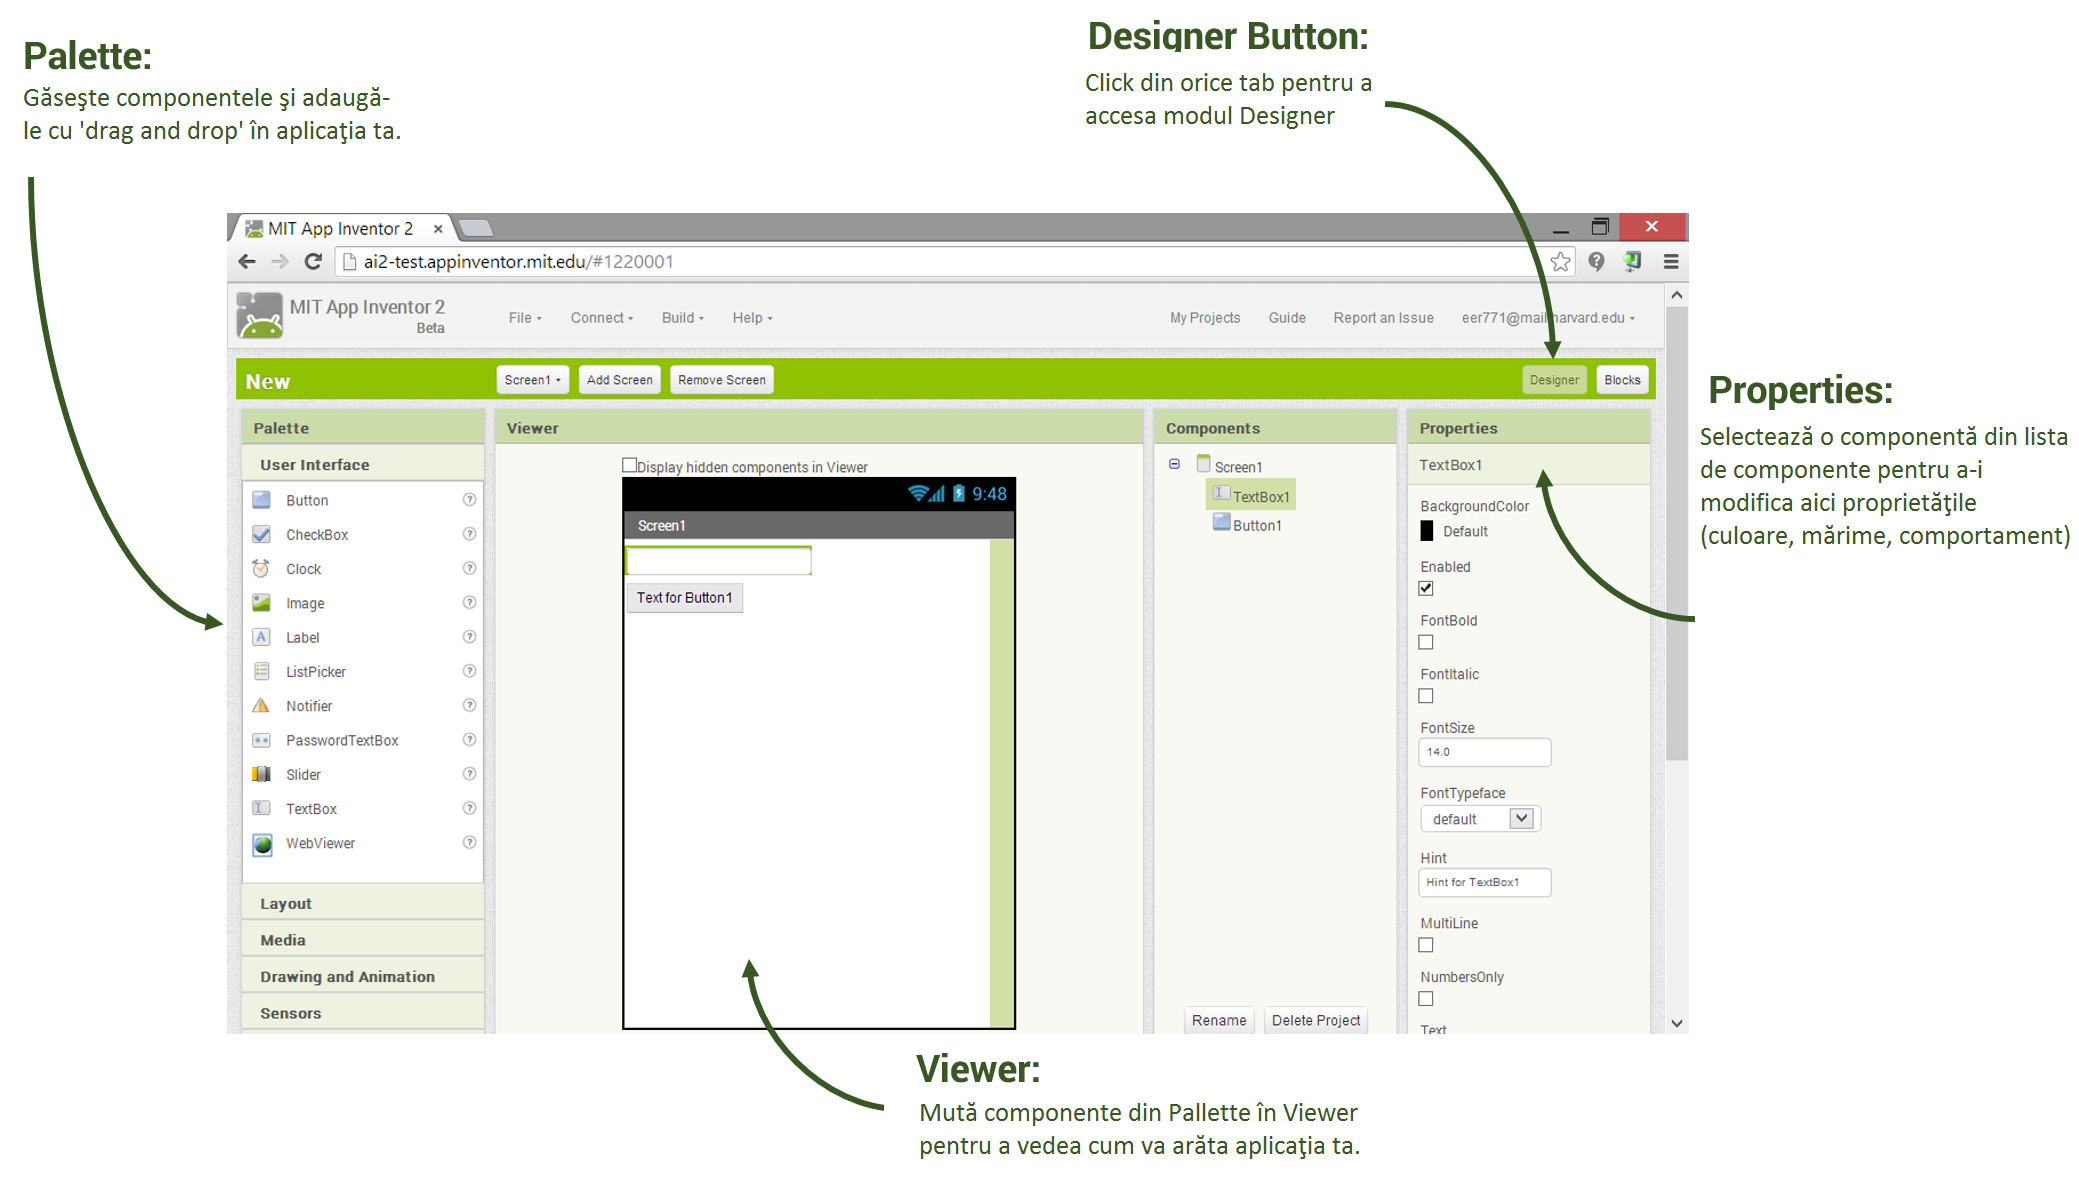The height and width of the screenshot is (1204, 2079).
Task: Select the Button component icon in Palette
Action: (261, 500)
